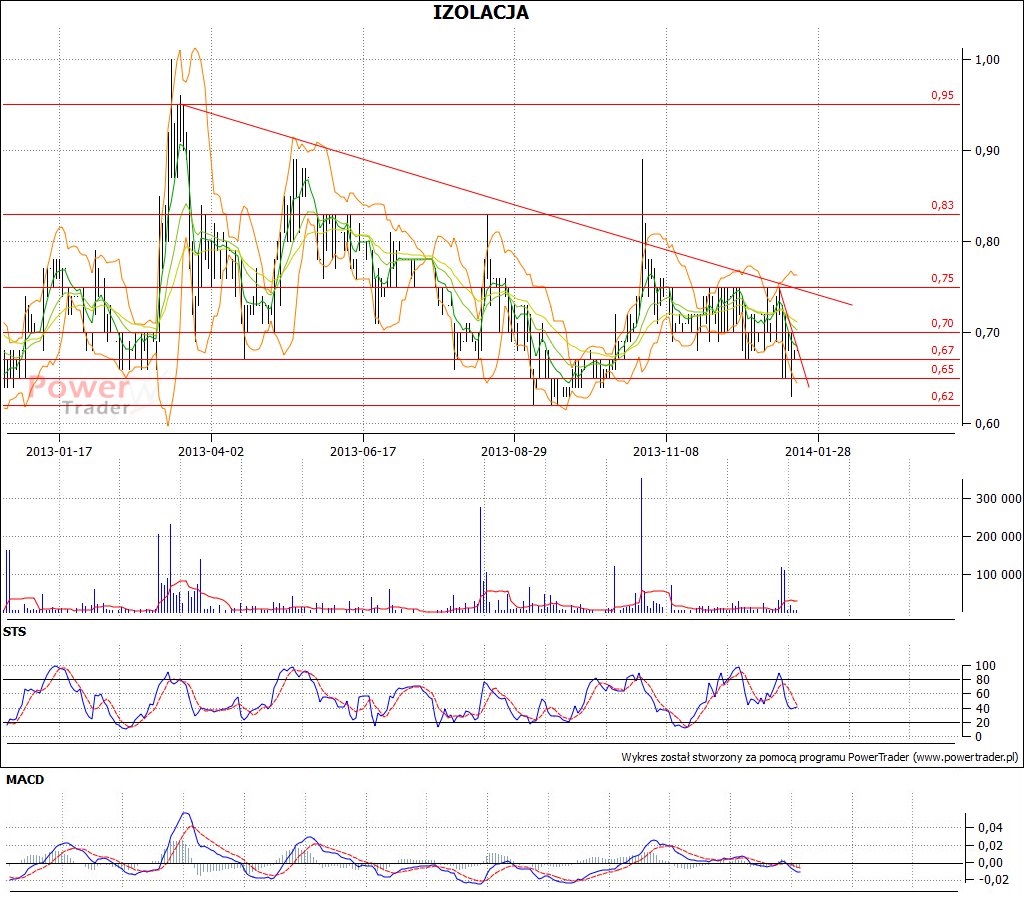Click the 0,90 price axis value
The width and height of the screenshot is (1024, 906).
tap(987, 151)
